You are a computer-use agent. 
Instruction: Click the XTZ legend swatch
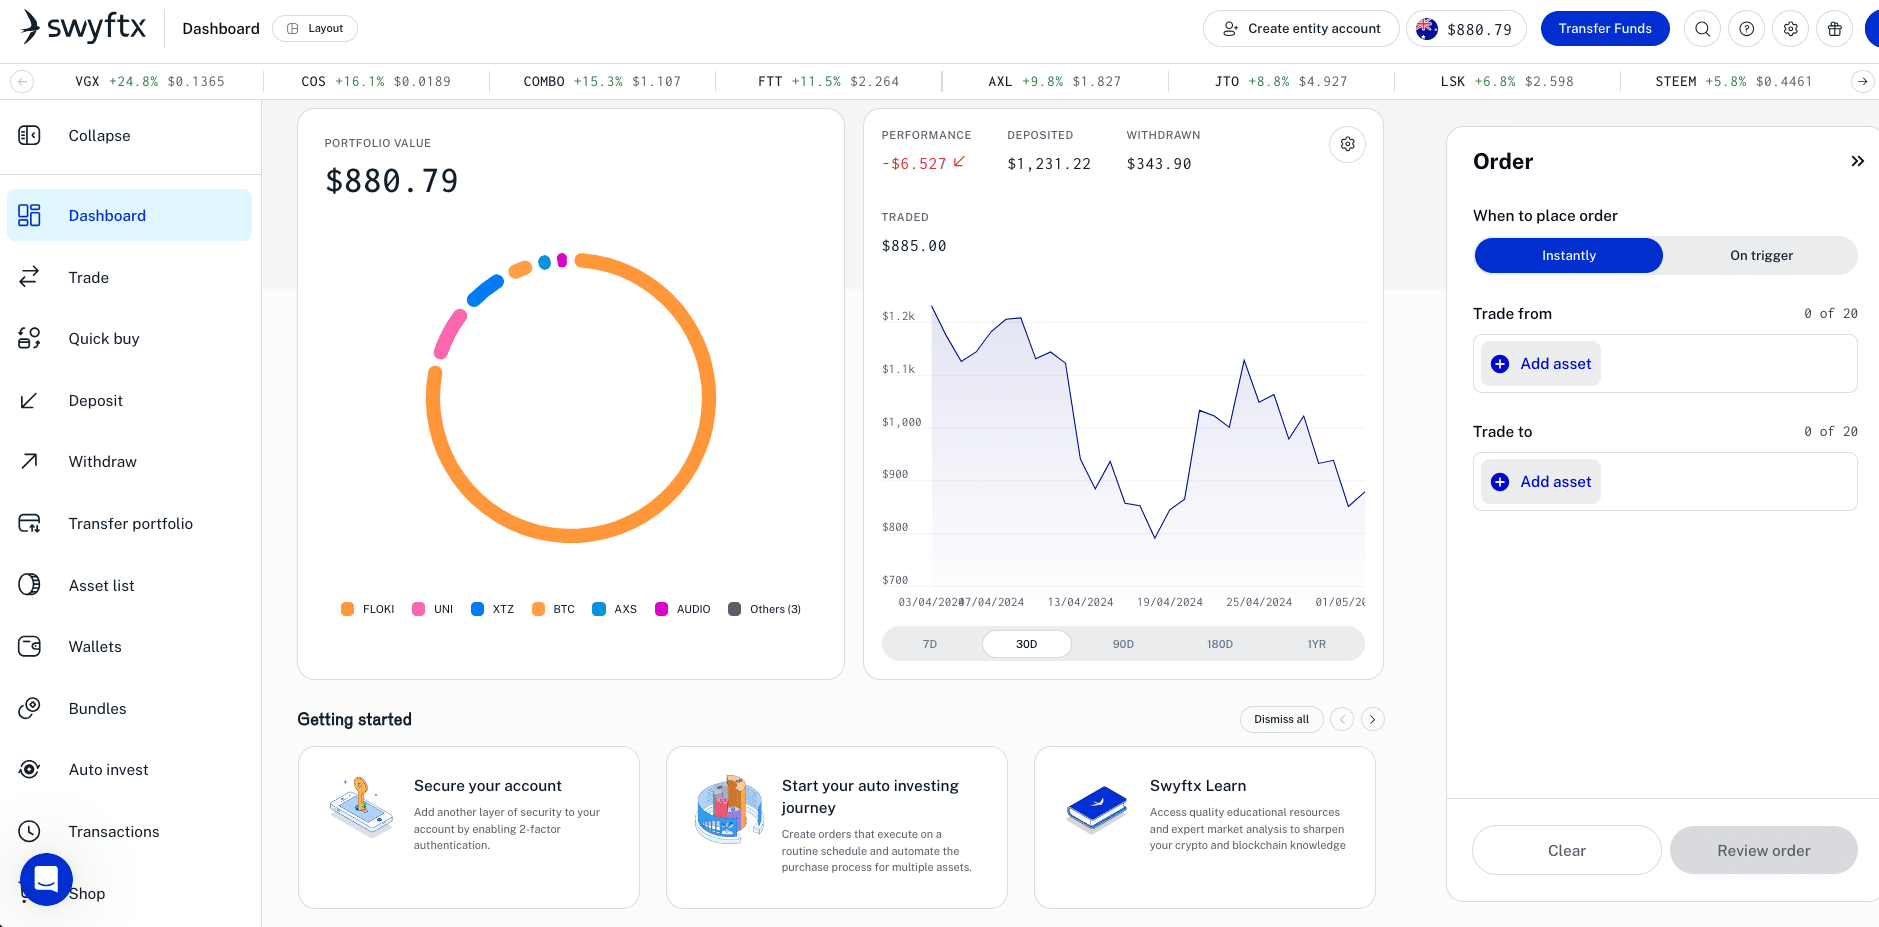tap(477, 609)
